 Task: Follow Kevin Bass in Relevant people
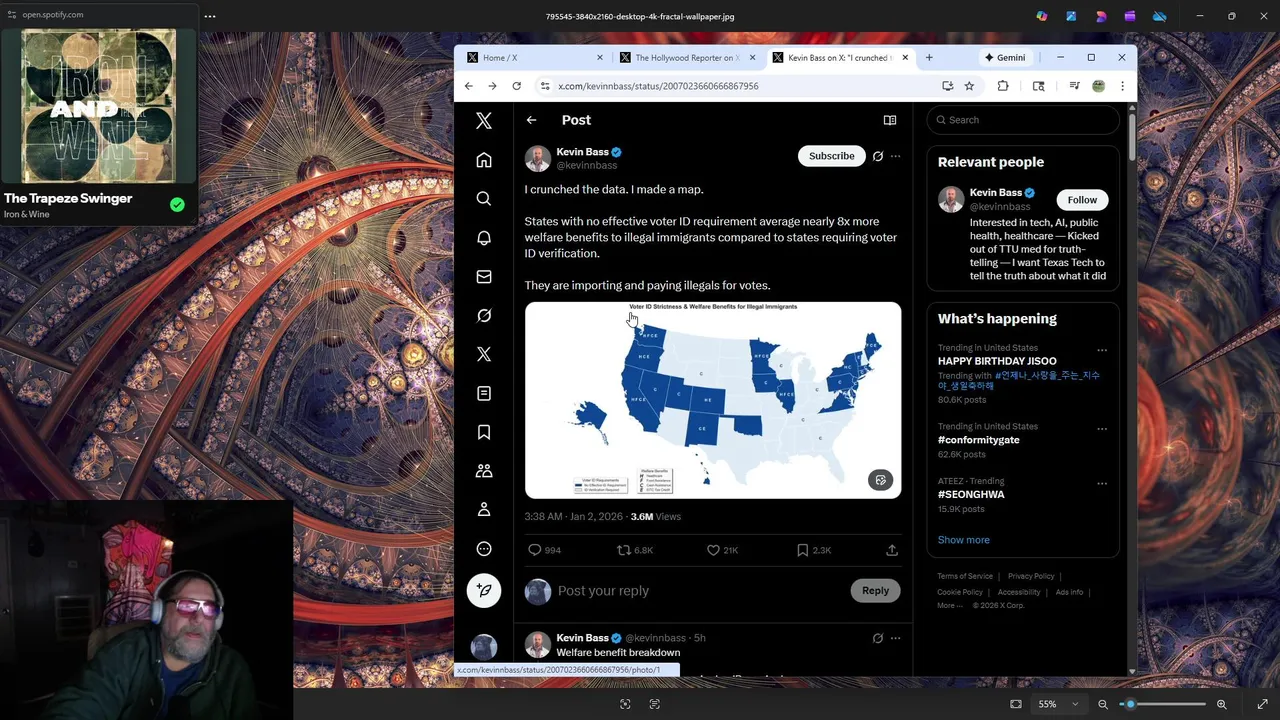click(x=1082, y=200)
